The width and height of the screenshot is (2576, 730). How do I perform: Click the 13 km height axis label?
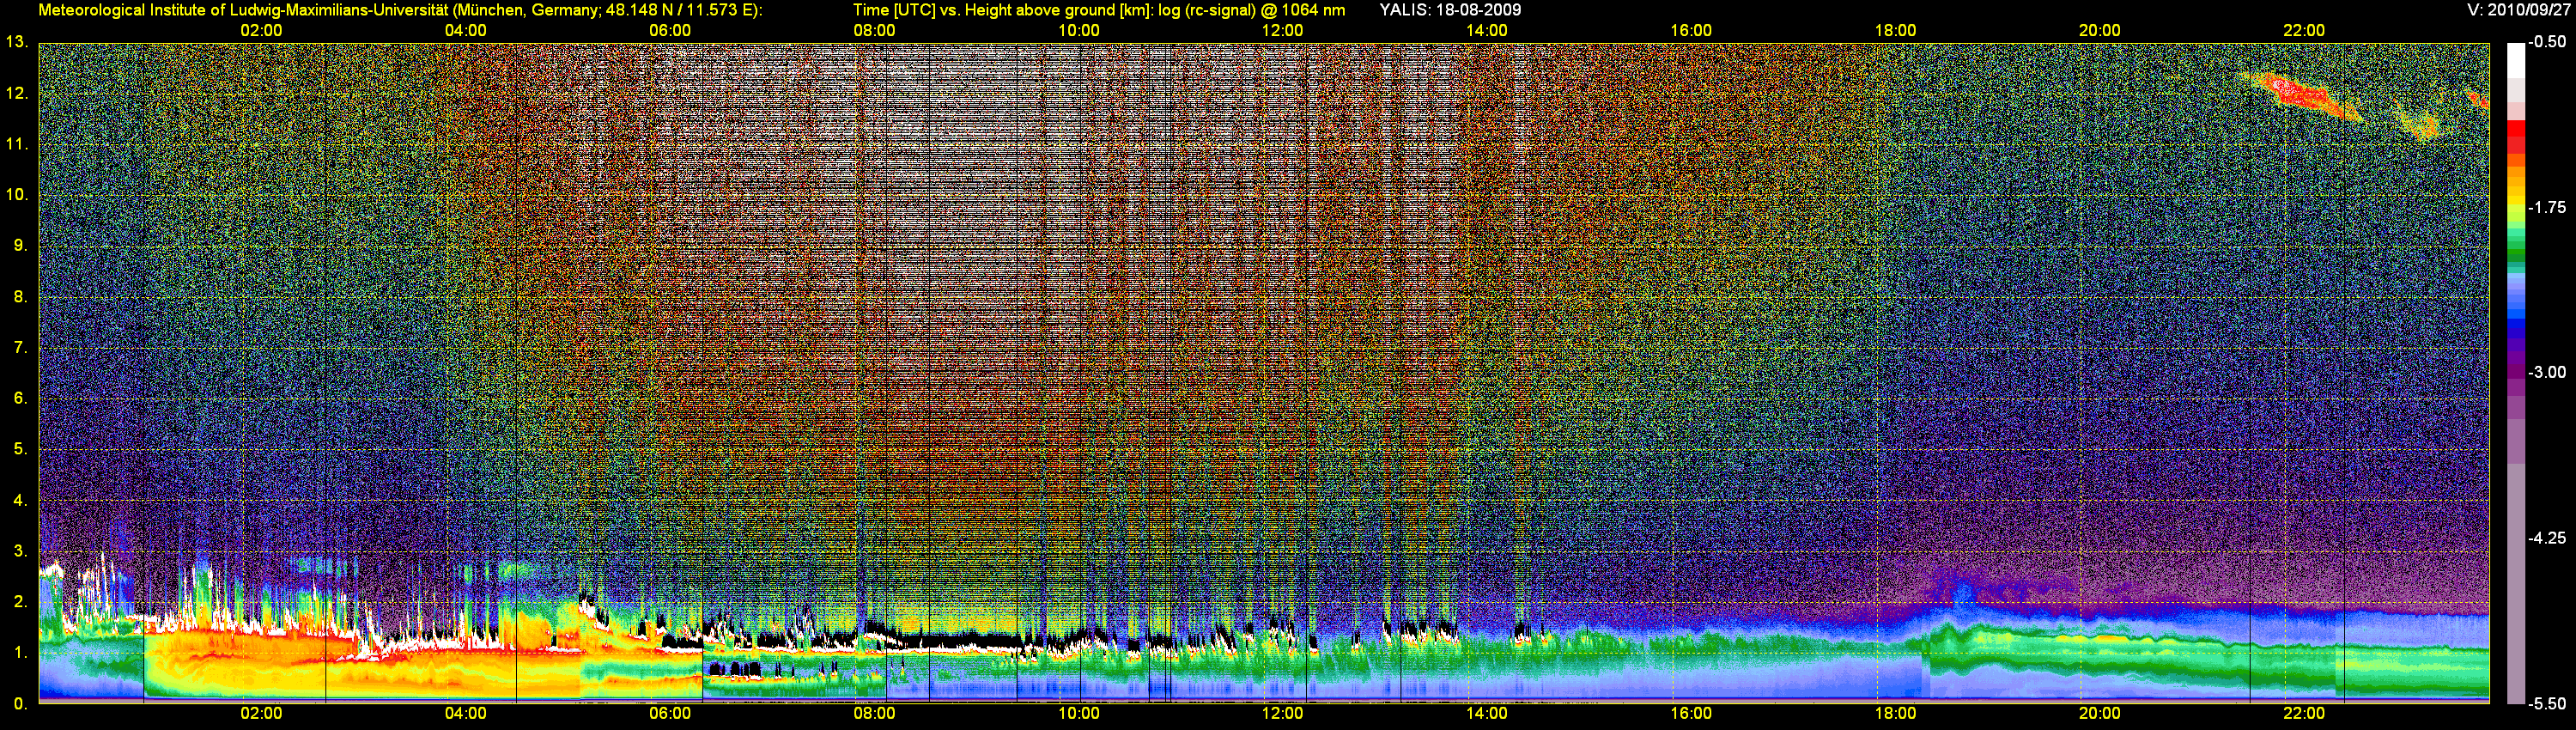point(15,42)
